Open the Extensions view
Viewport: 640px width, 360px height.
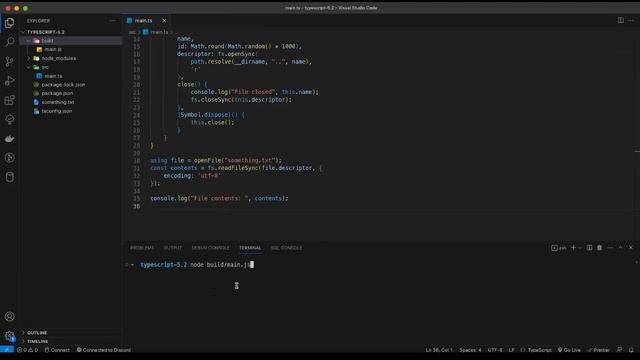tap(9, 100)
